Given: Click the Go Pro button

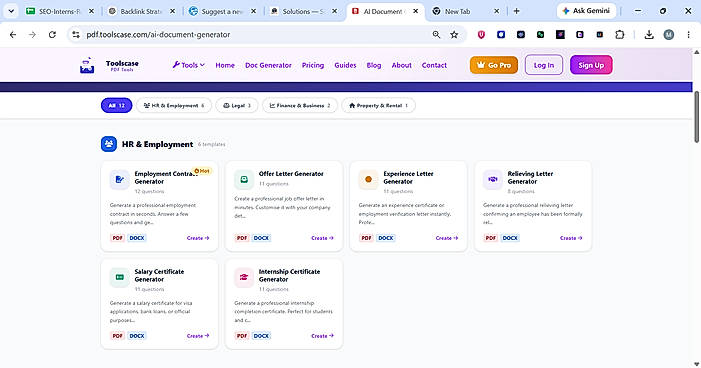Looking at the screenshot, I should click(494, 65).
